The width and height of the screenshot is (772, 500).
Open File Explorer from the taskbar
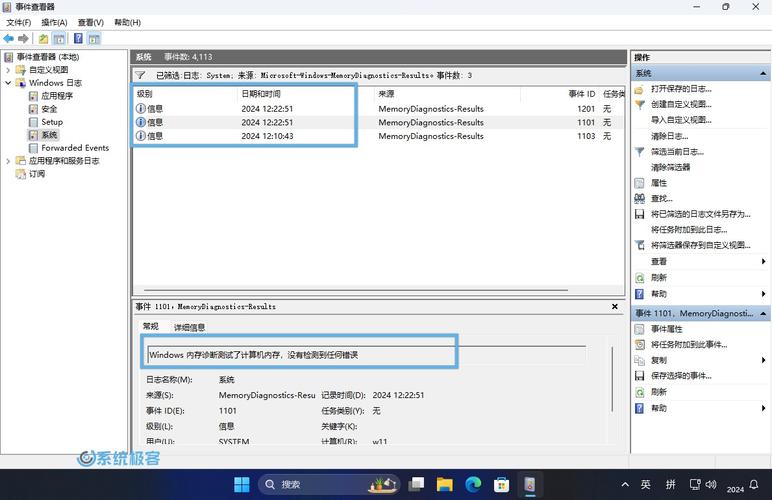[444, 485]
